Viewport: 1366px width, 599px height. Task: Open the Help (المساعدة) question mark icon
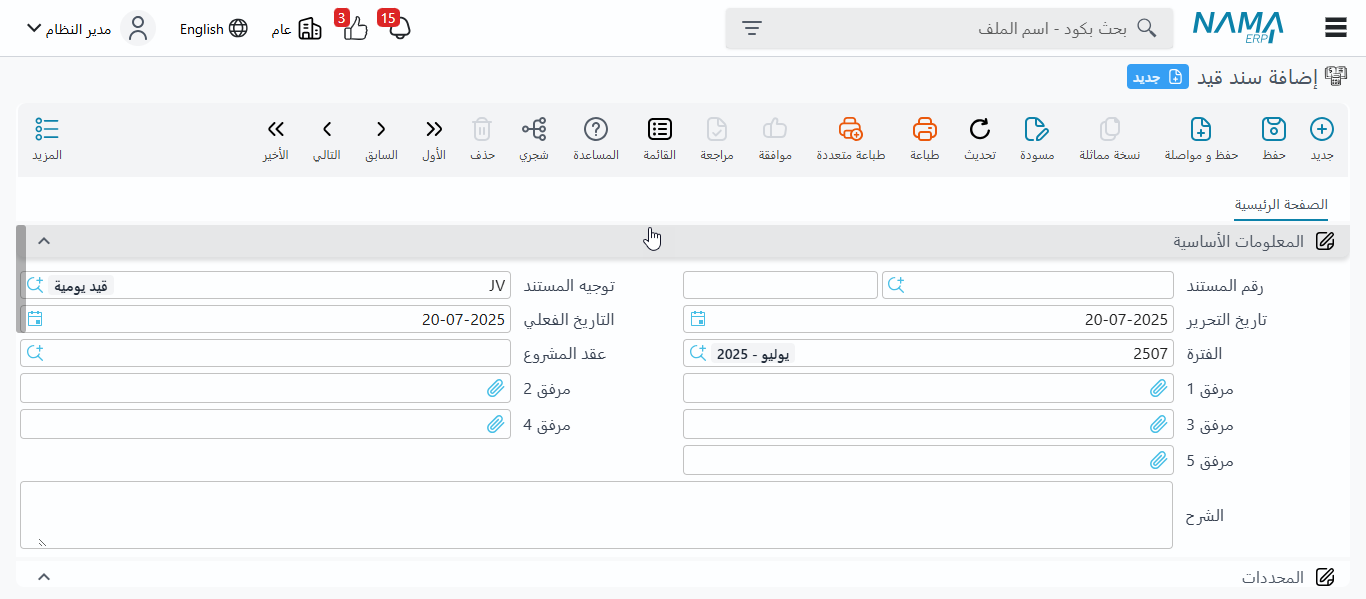[x=596, y=130]
